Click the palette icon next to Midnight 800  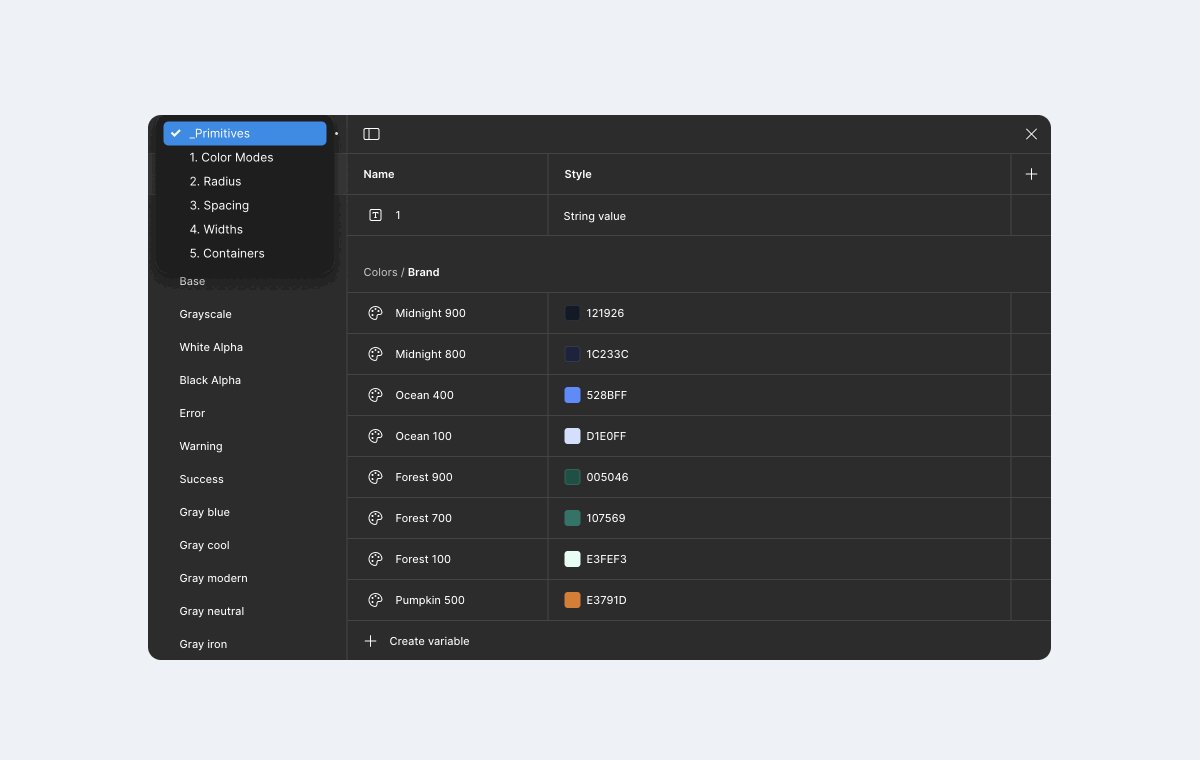pyautogui.click(x=375, y=354)
